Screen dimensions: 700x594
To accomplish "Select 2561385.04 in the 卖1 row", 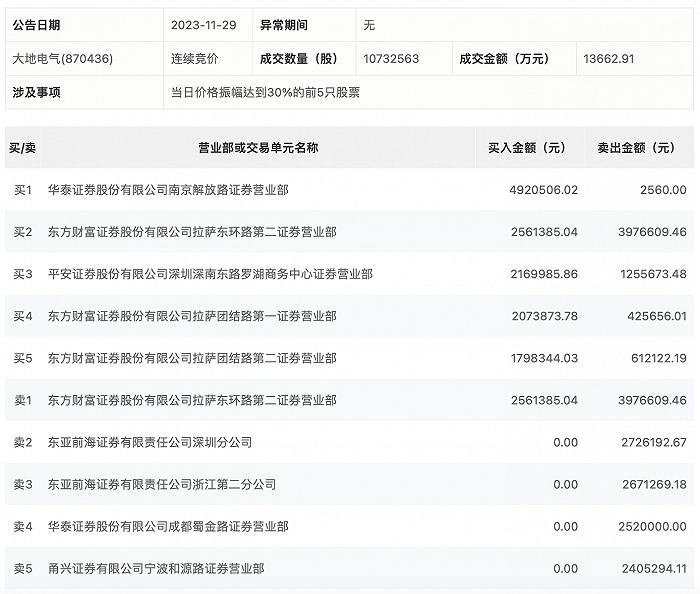I will click(545, 400).
